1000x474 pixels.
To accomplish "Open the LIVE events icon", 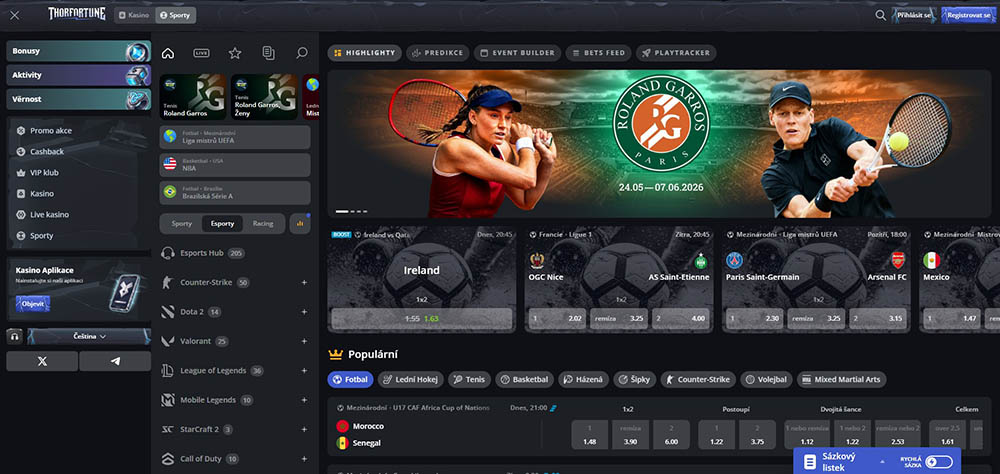I will 202,53.
